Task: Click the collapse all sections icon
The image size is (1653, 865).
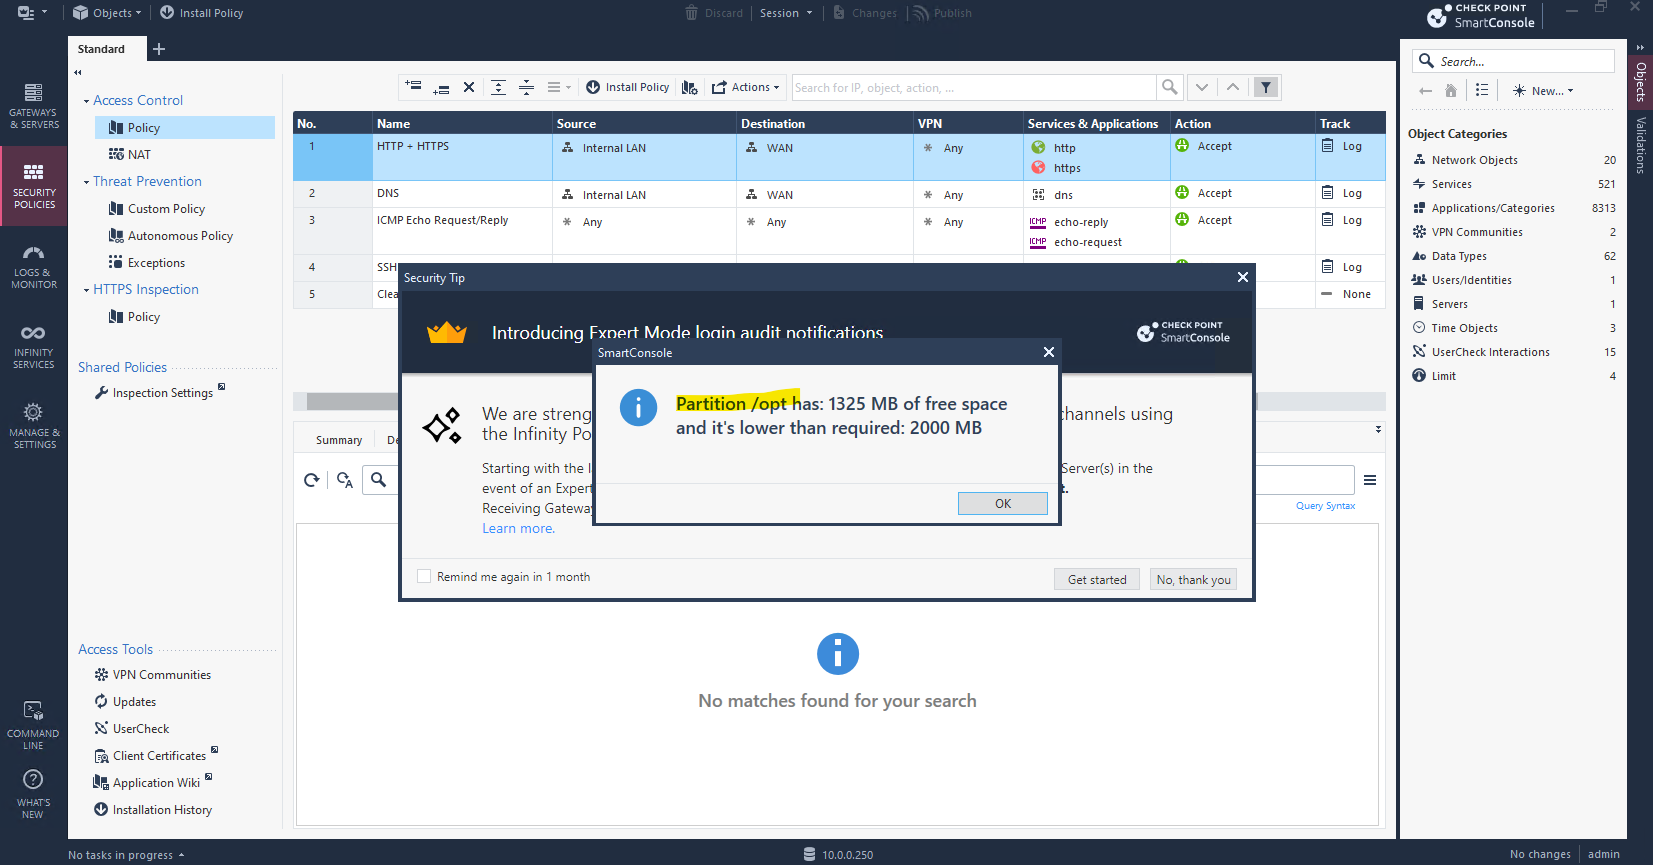Action: (x=526, y=87)
